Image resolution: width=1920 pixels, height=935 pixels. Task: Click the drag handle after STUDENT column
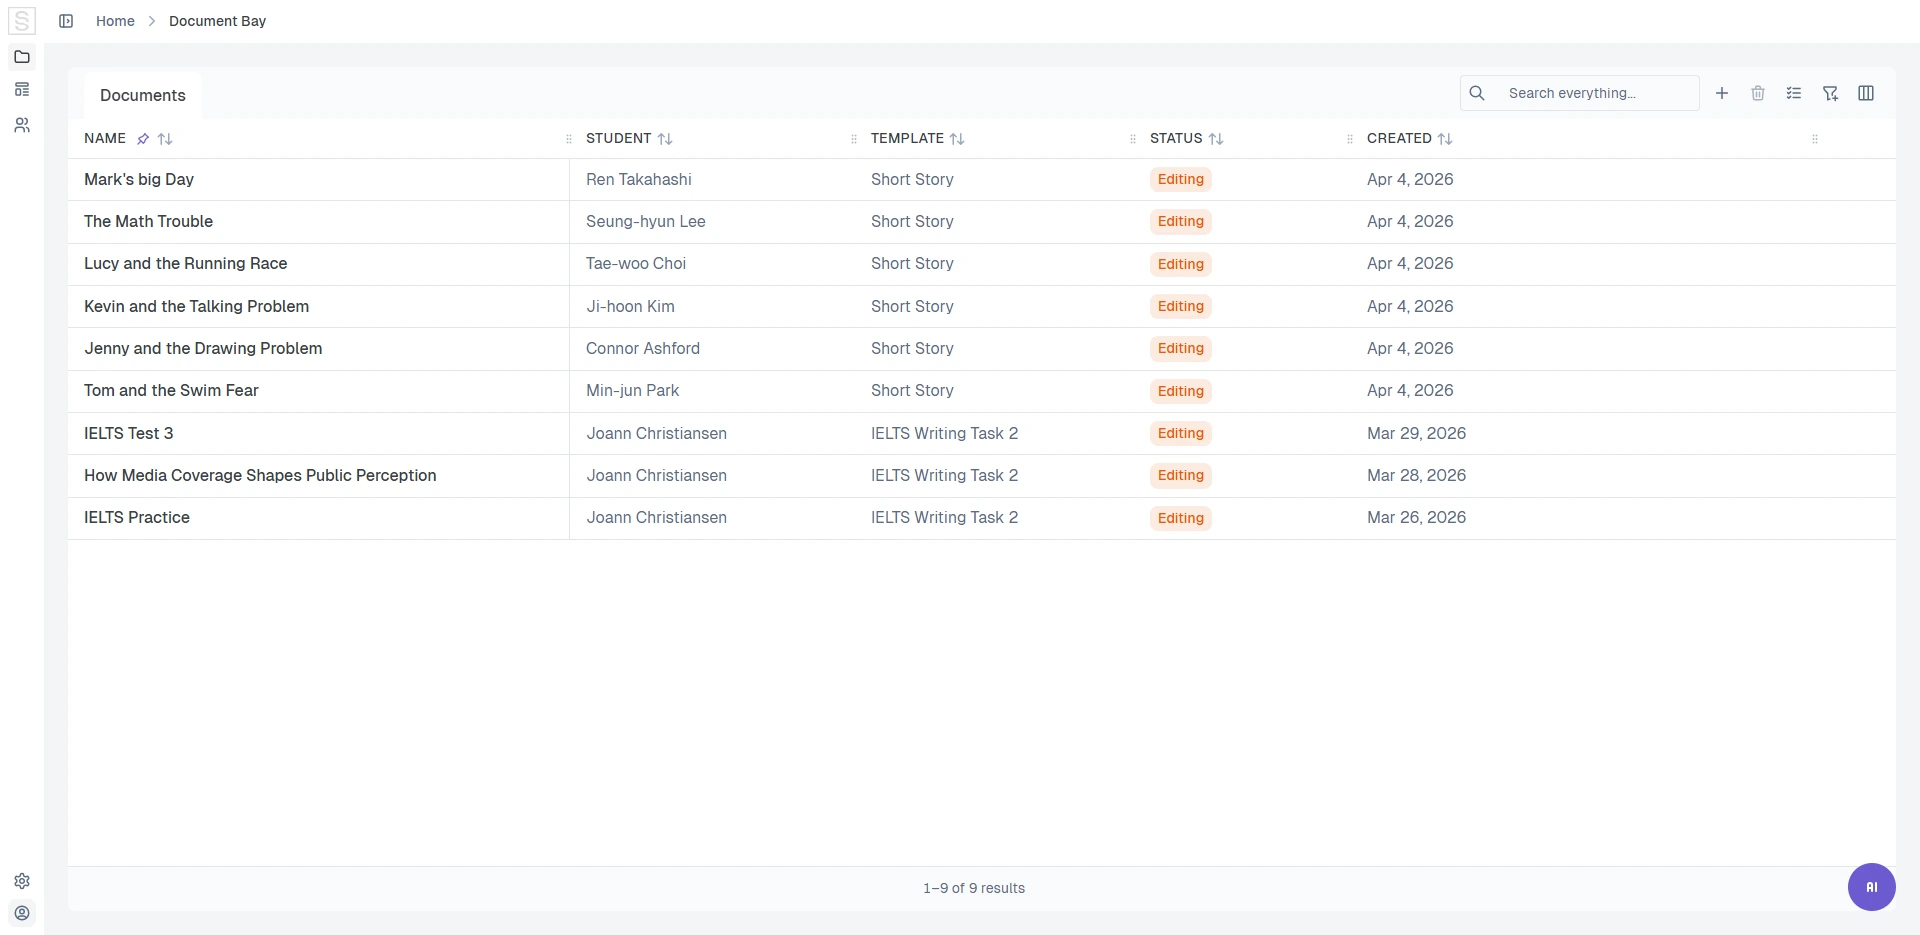pos(854,139)
